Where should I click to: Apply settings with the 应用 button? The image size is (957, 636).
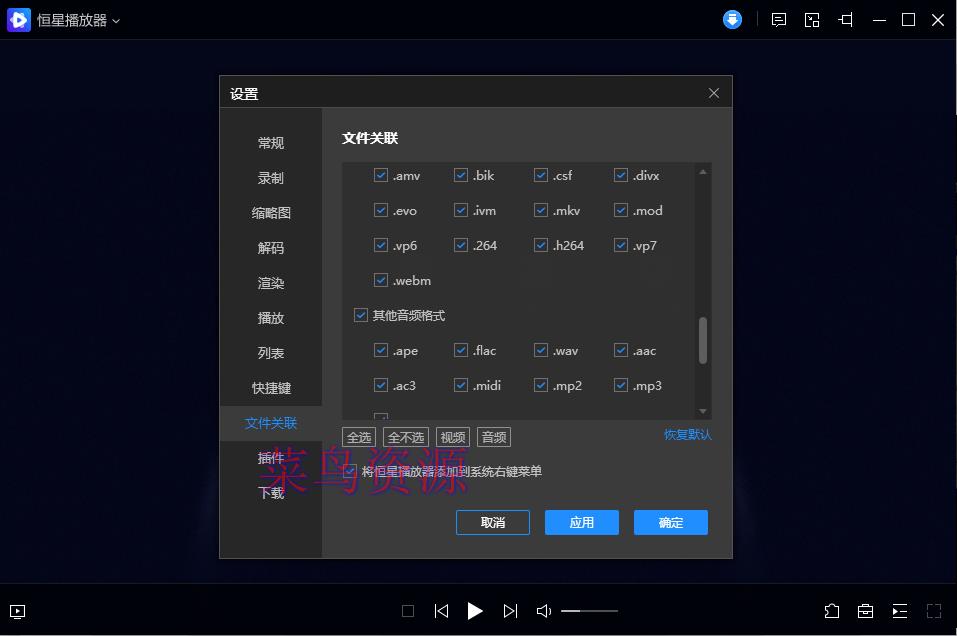pos(581,522)
